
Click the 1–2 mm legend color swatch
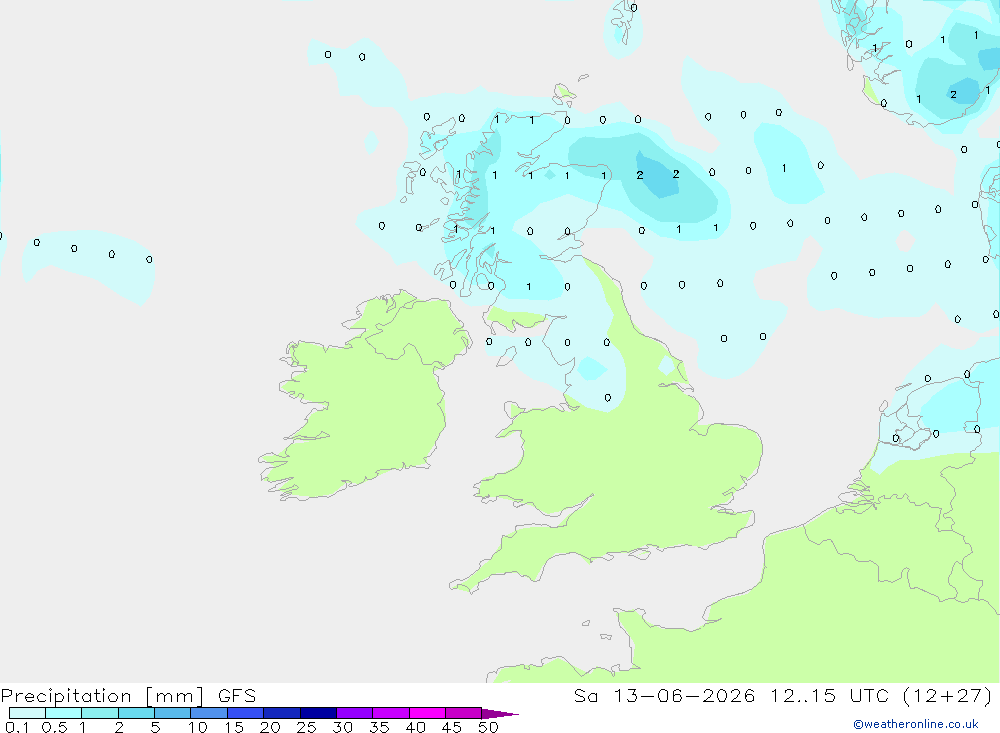pos(100,713)
